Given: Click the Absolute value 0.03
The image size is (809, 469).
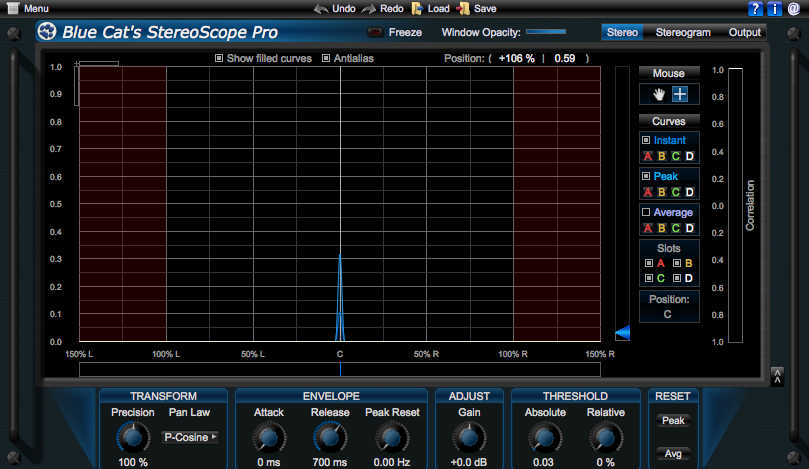Looking at the screenshot, I should pyautogui.click(x=543, y=462).
